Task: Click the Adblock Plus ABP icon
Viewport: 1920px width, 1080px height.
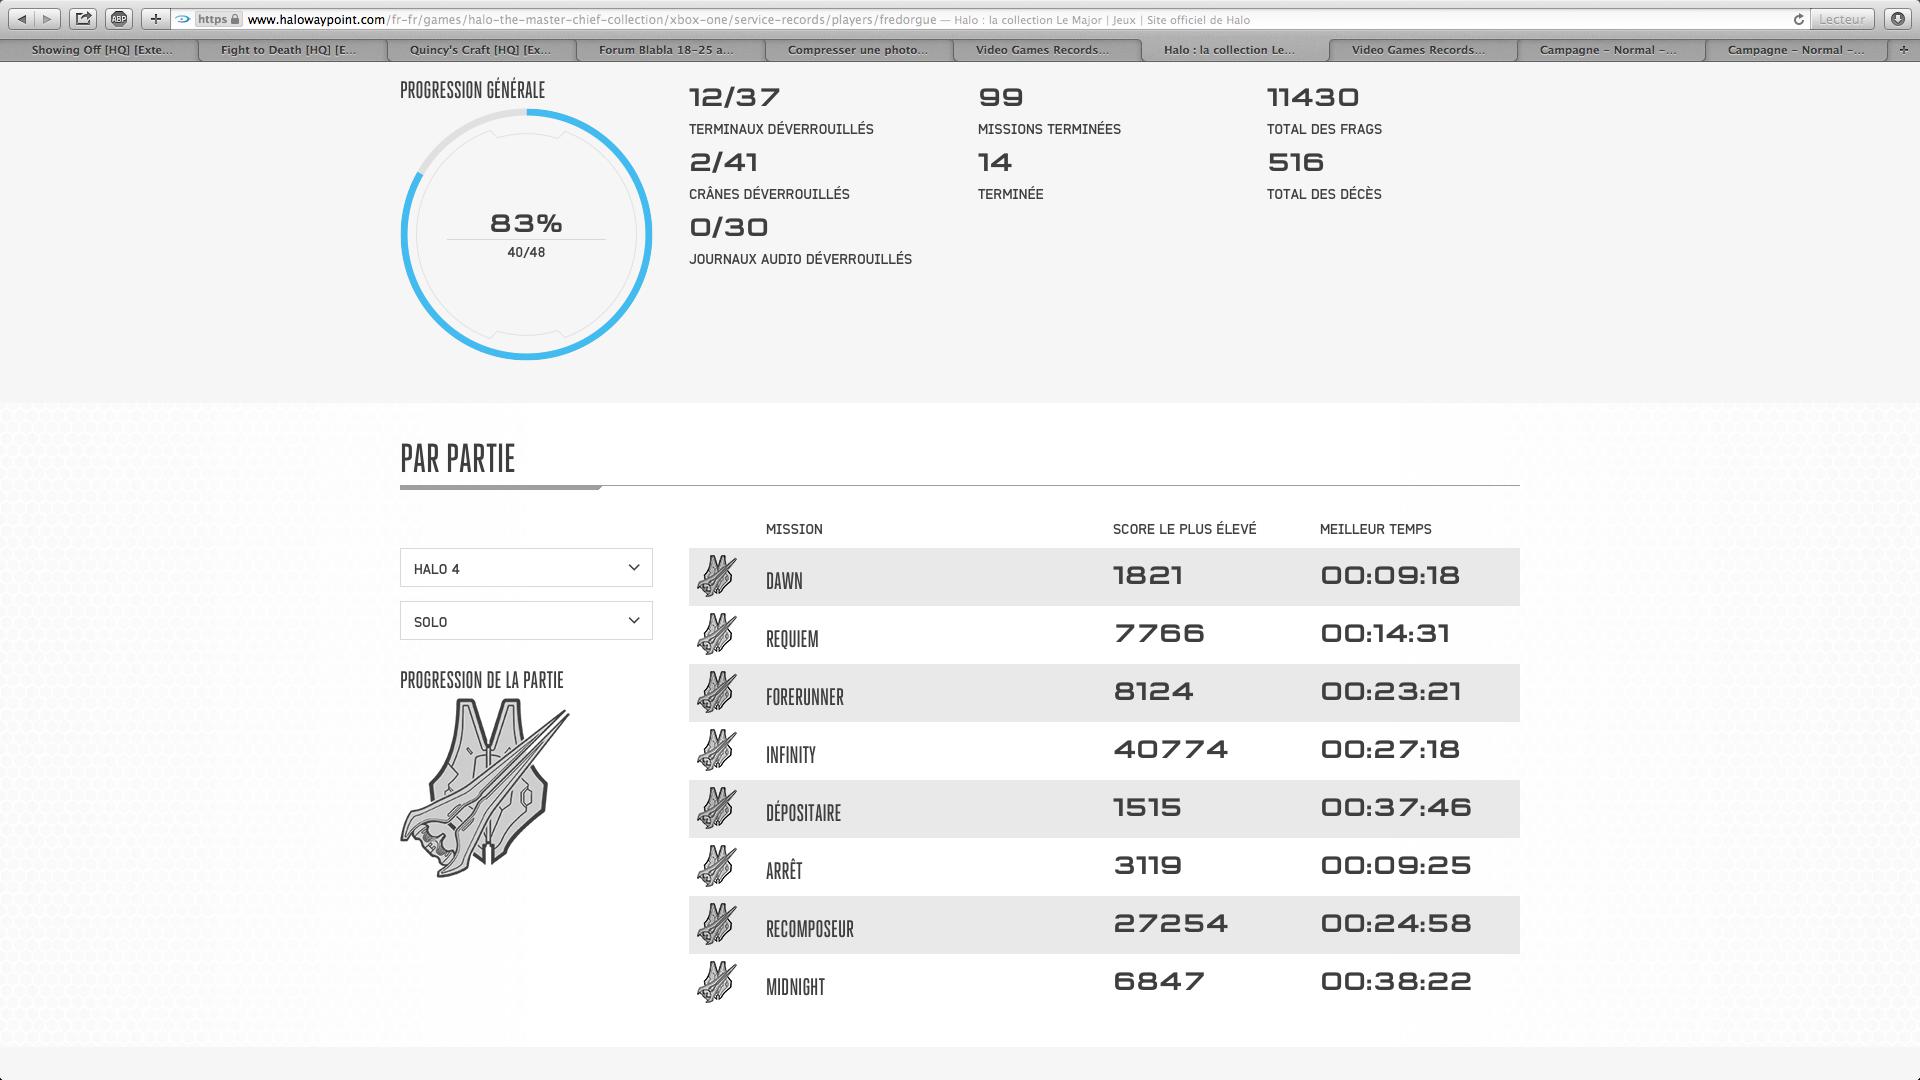Action: click(x=119, y=19)
